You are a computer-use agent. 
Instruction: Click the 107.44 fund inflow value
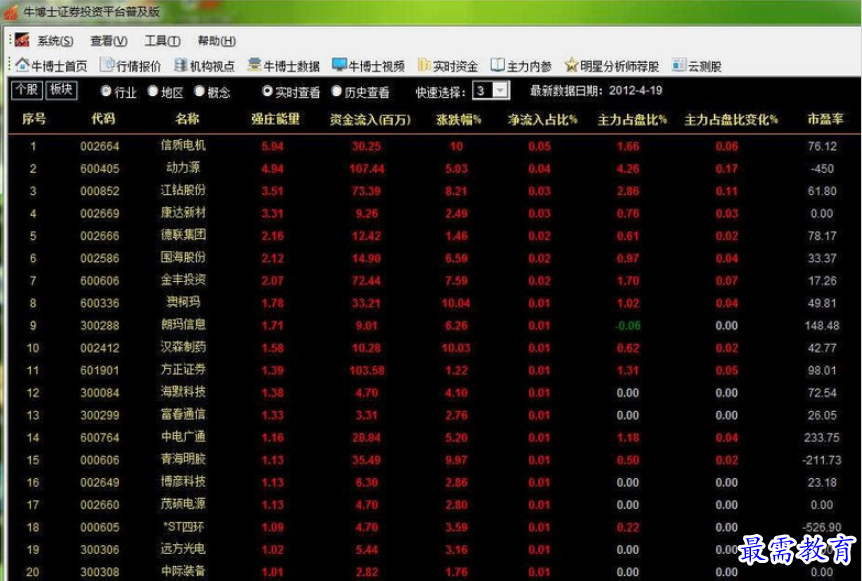click(x=367, y=169)
